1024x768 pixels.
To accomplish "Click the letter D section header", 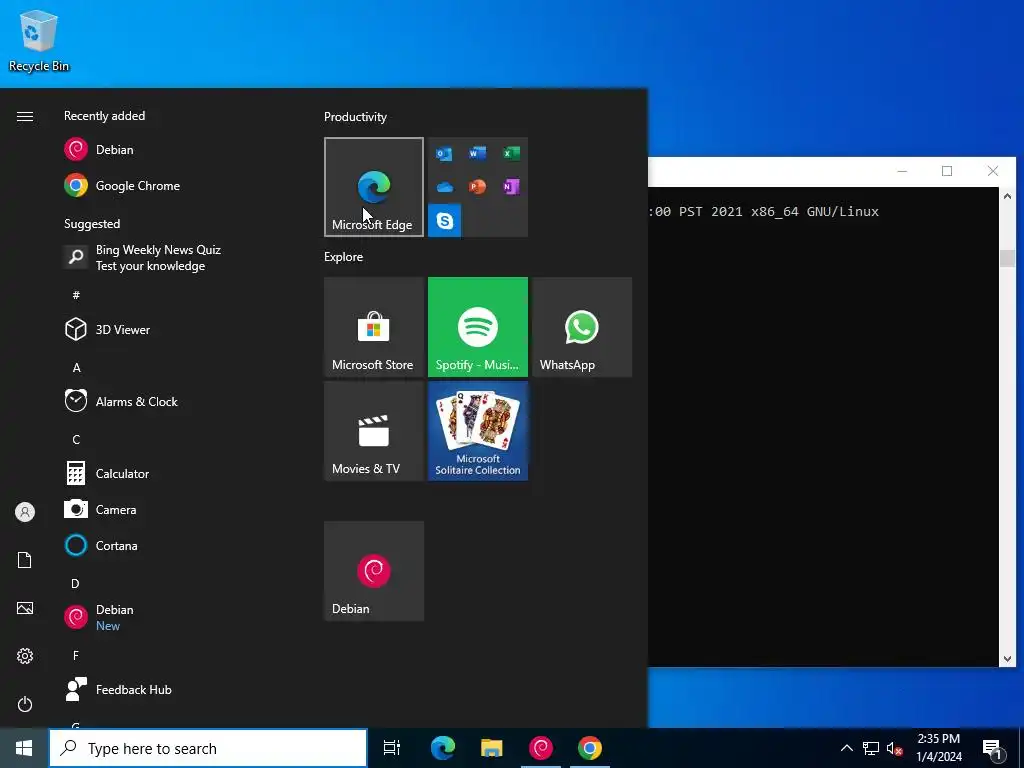I will [76, 583].
